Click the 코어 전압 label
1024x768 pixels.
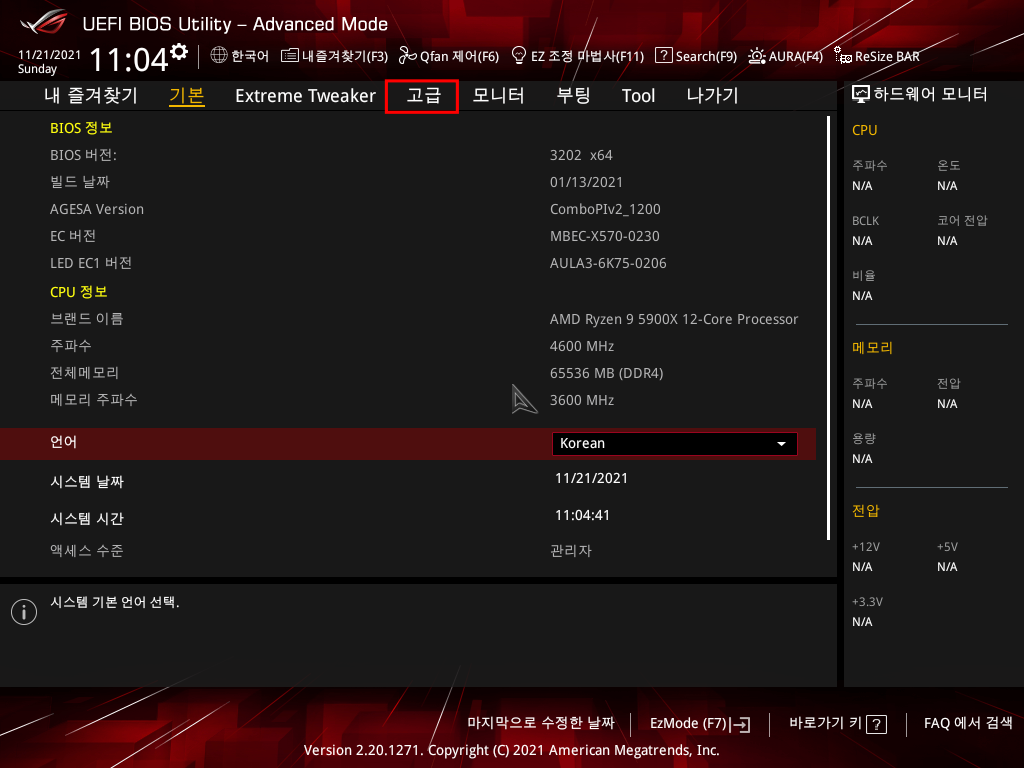[963, 221]
